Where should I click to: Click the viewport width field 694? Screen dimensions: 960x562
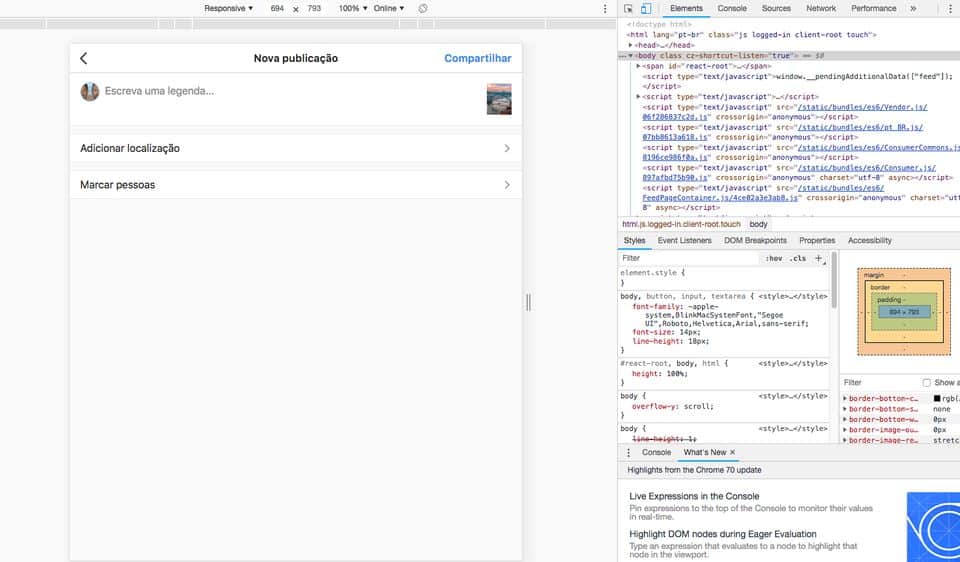[277, 9]
